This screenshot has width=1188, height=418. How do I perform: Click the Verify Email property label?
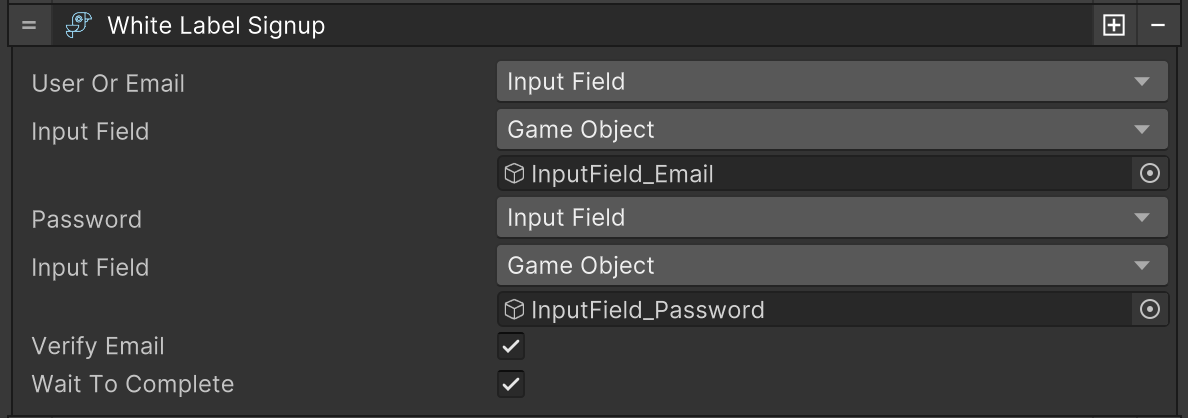[x=98, y=347]
